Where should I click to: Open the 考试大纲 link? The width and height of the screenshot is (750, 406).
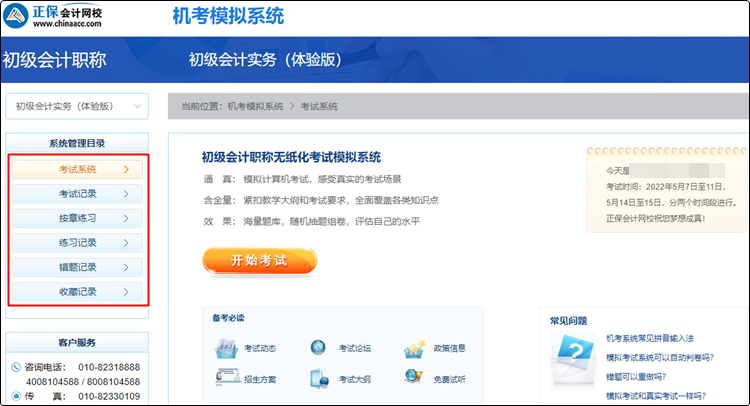coord(354,379)
